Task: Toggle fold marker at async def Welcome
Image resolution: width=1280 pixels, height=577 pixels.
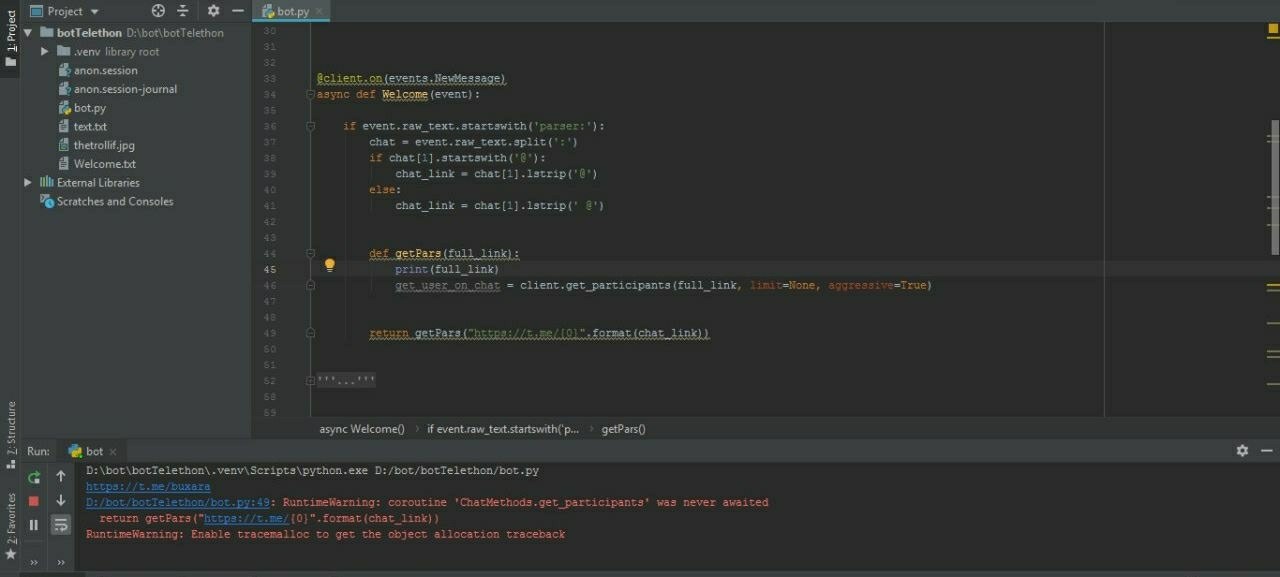Action: click(310, 94)
